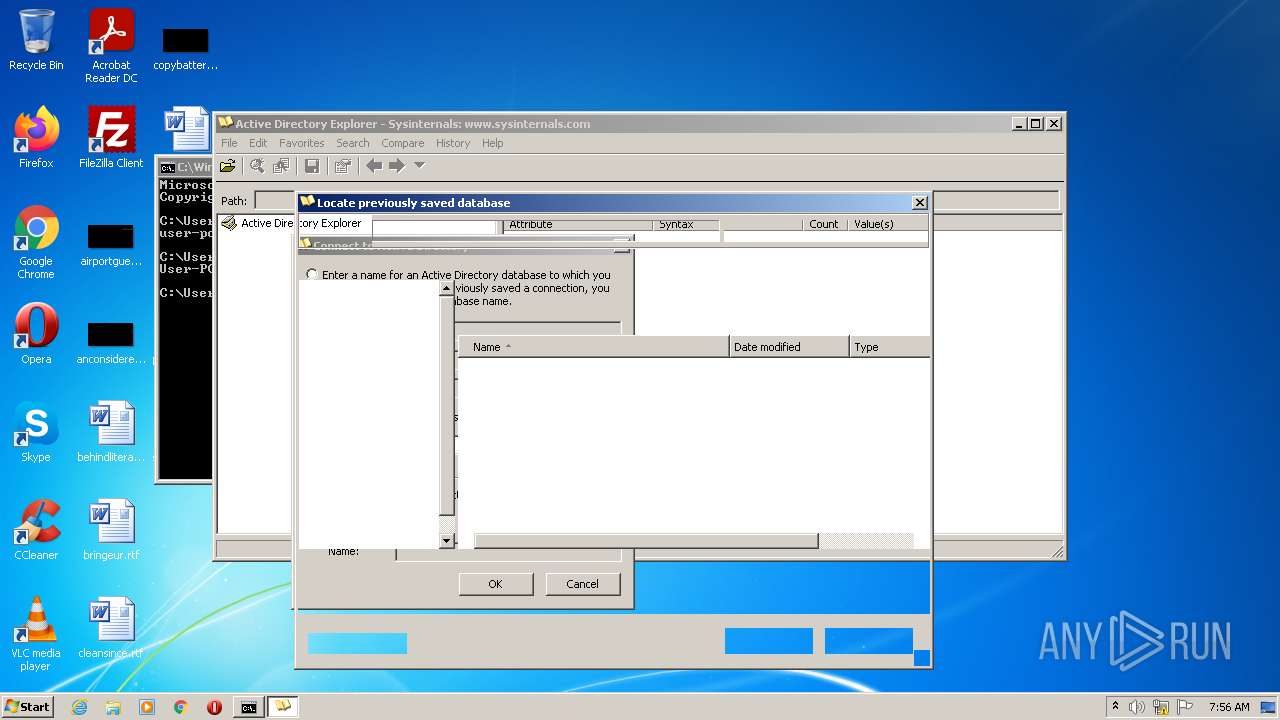The width and height of the screenshot is (1280, 720).
Task: Click the volume speaker tray icon
Action: [x=1137, y=707]
